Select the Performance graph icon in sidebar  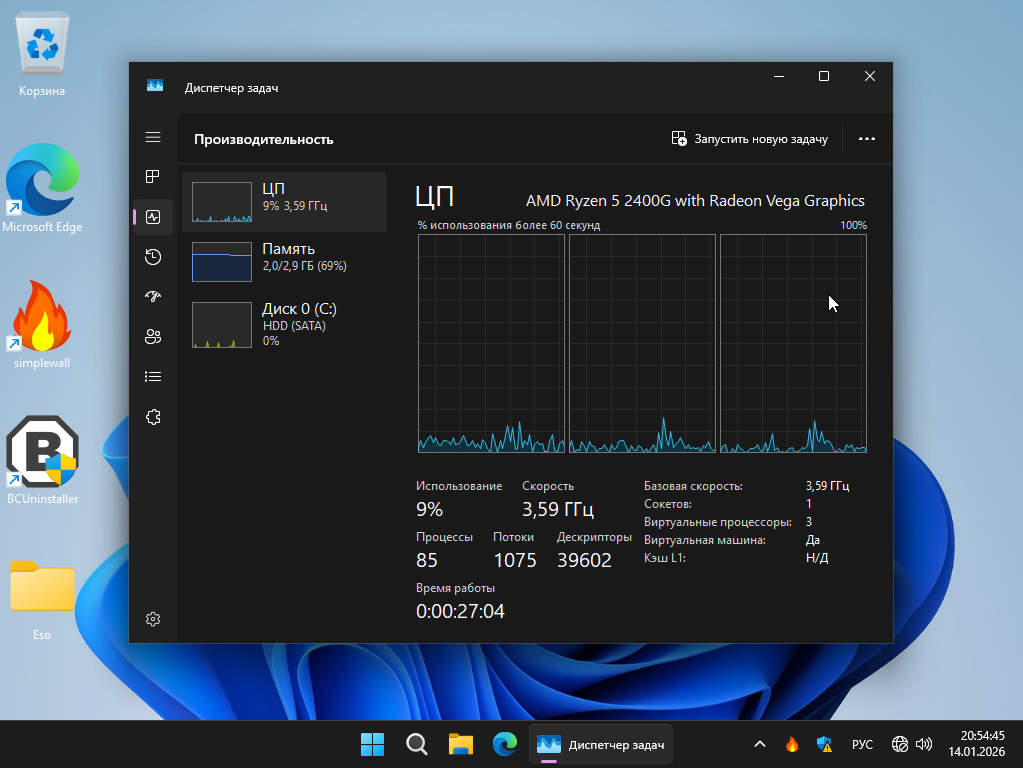(153, 216)
